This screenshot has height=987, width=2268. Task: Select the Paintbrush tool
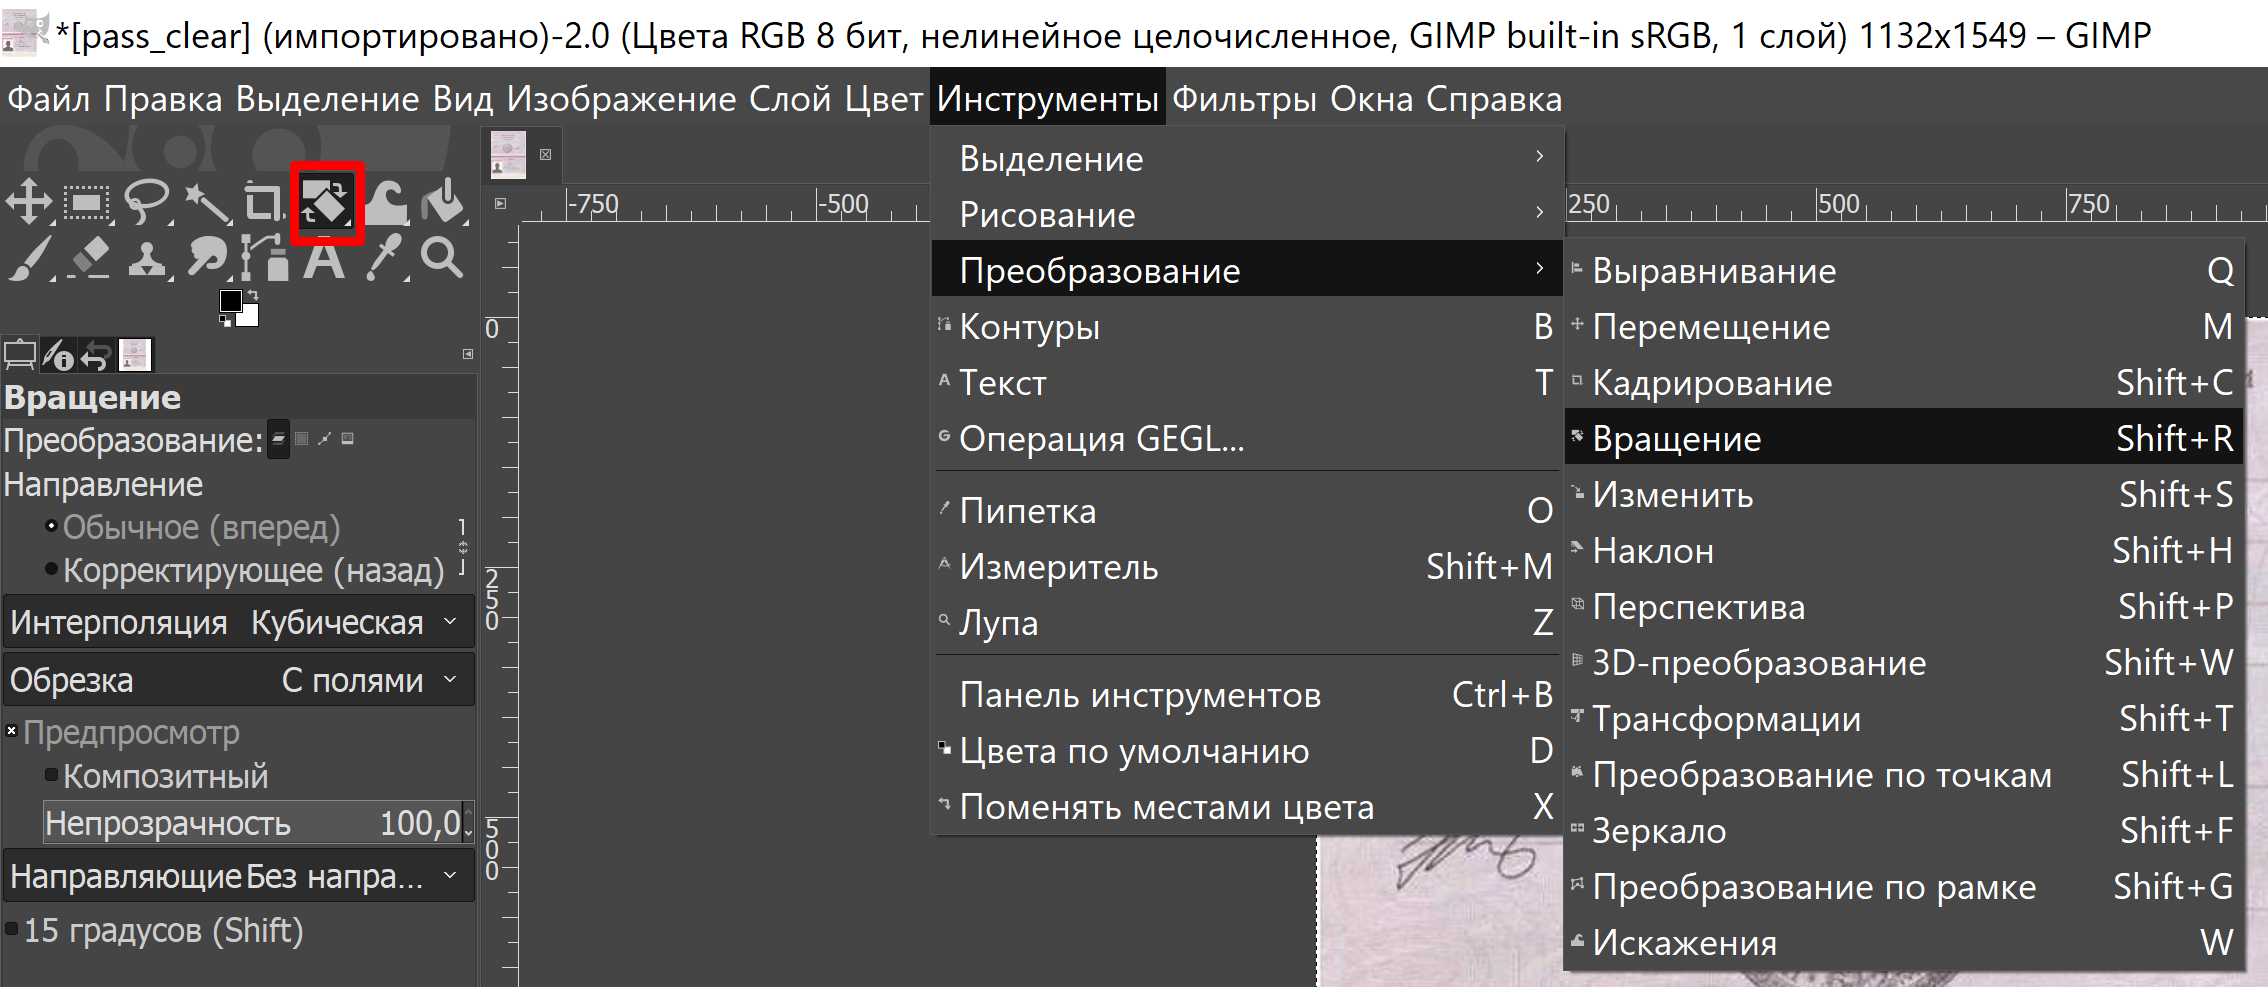30,258
